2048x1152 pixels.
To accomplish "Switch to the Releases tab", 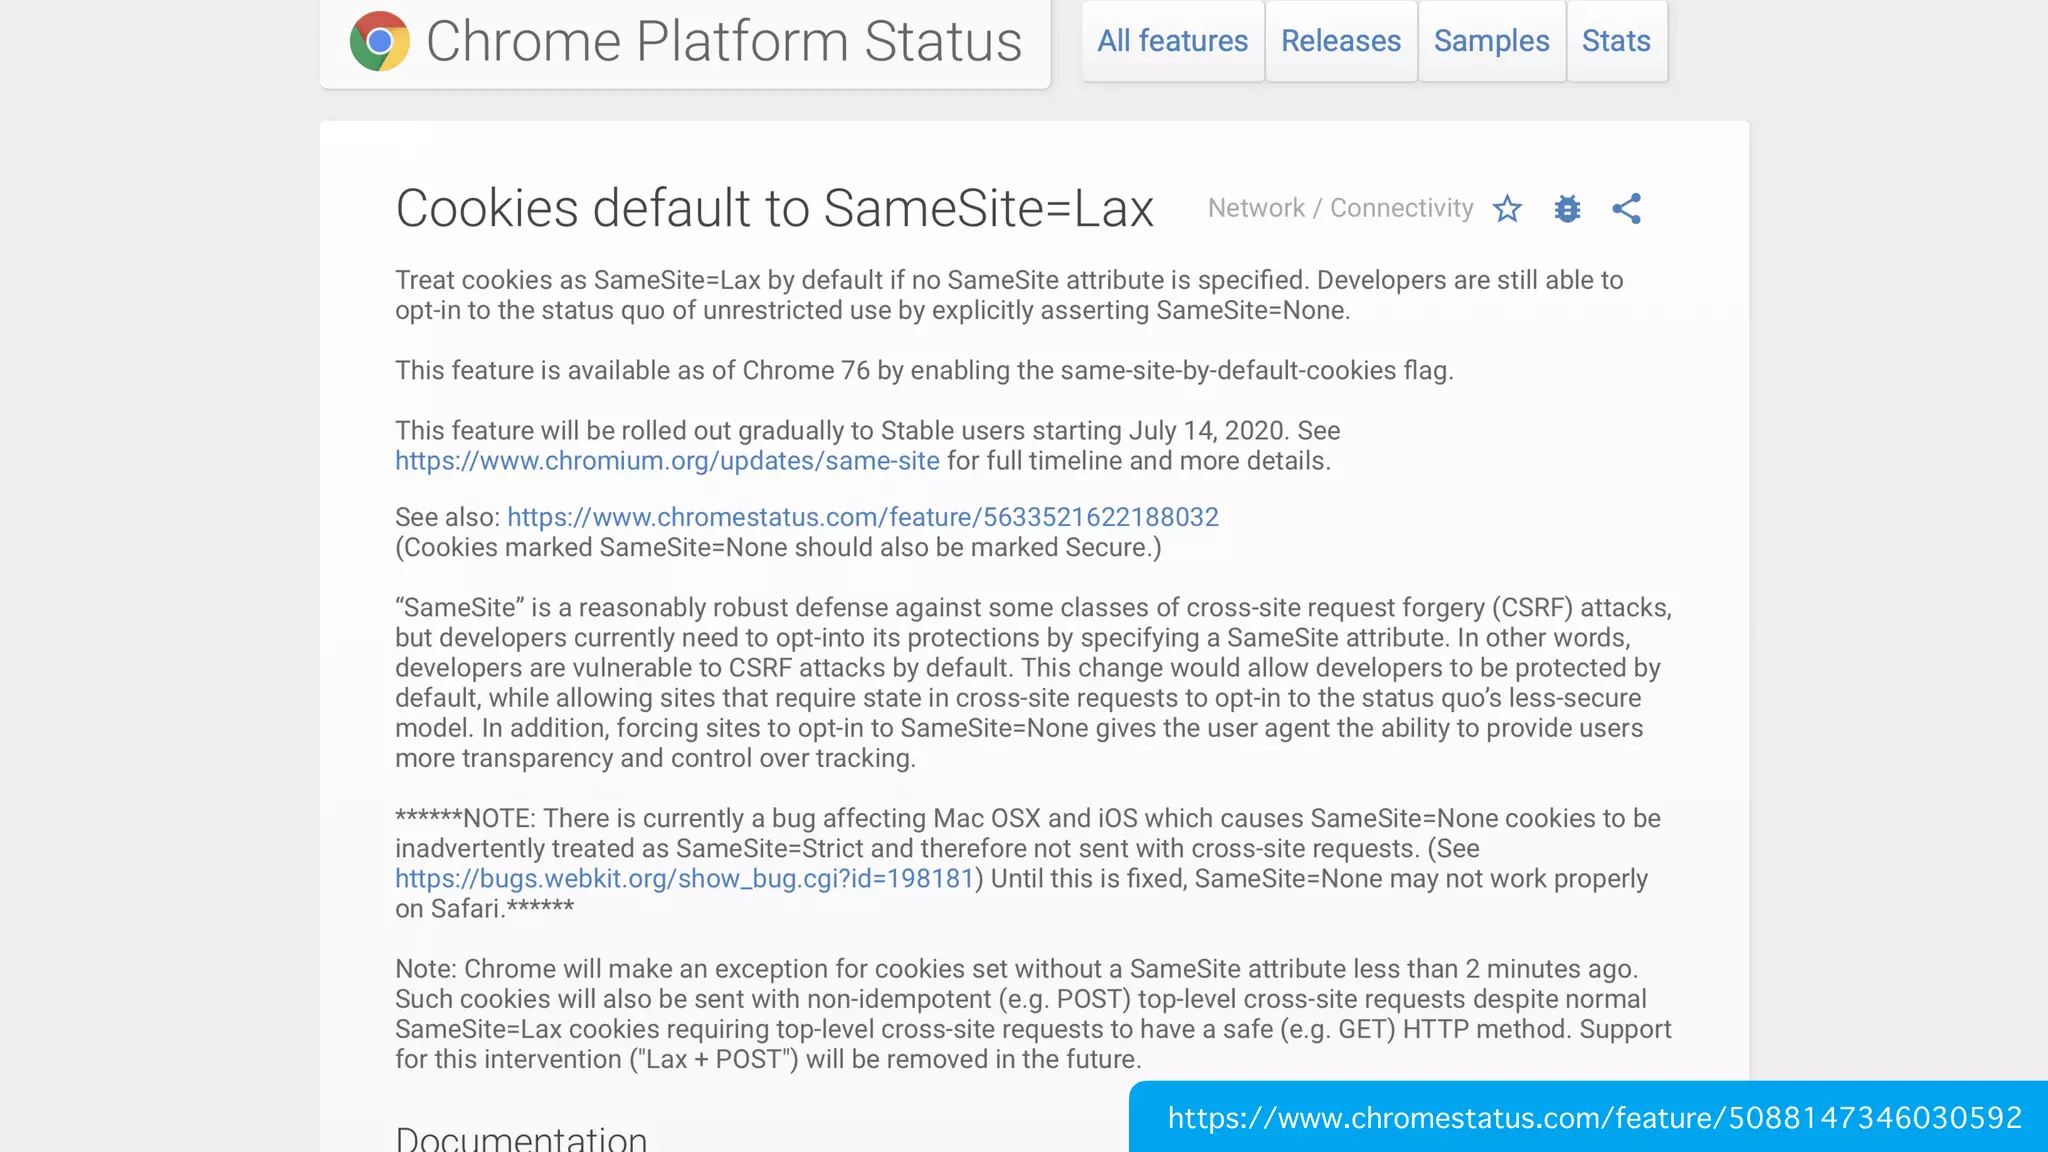I will (x=1341, y=41).
